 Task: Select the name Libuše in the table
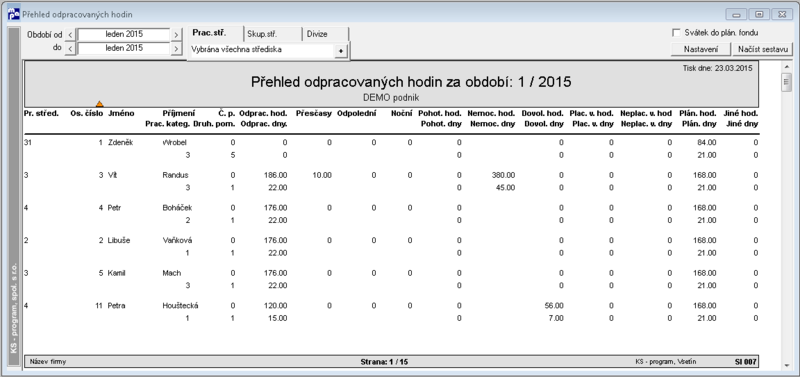[118, 240]
